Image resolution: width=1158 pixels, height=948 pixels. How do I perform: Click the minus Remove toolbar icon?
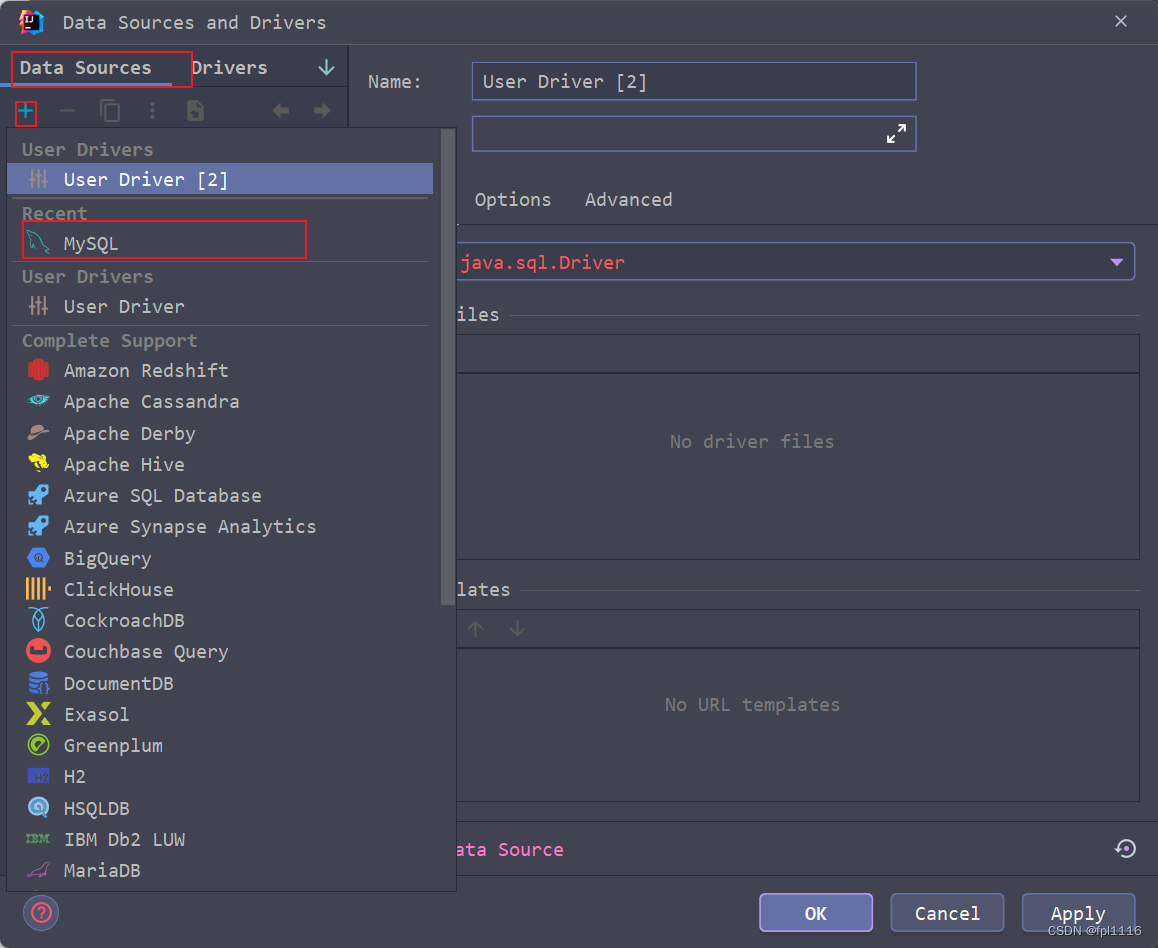[x=67, y=111]
